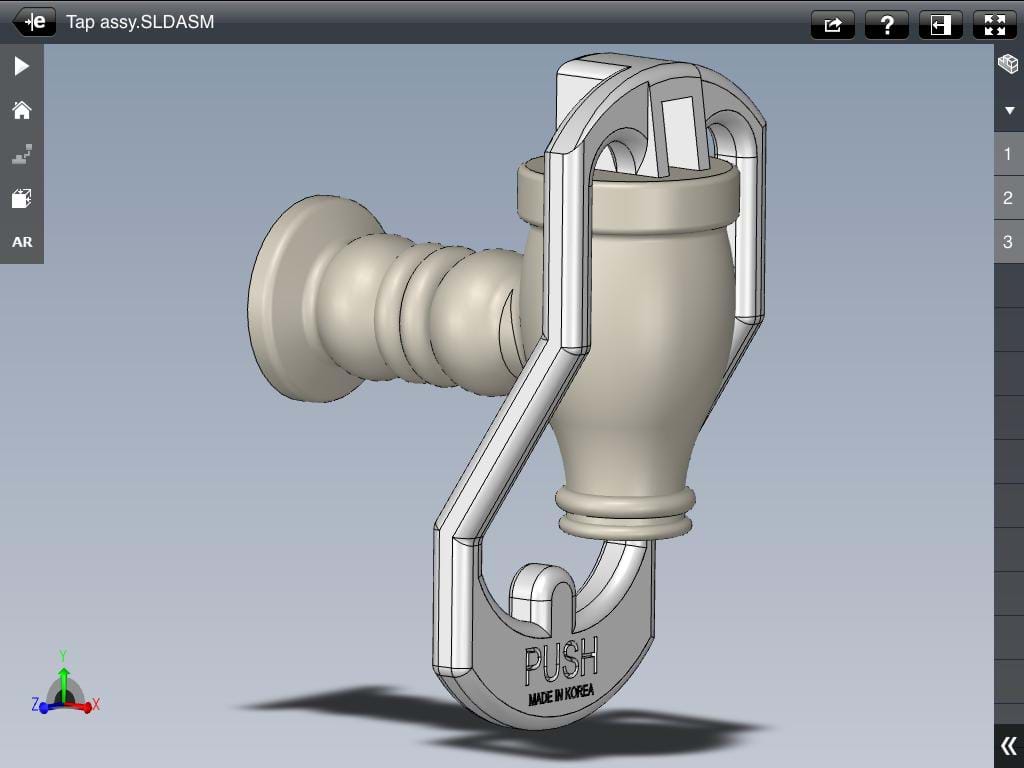Click the Tap assy.SLDASM file title
The height and width of the screenshot is (768, 1024).
pos(140,22)
